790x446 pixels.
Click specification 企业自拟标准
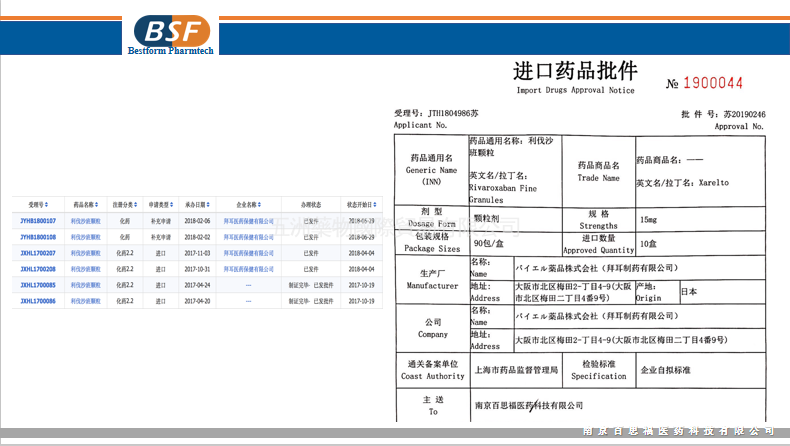[x=666, y=370]
